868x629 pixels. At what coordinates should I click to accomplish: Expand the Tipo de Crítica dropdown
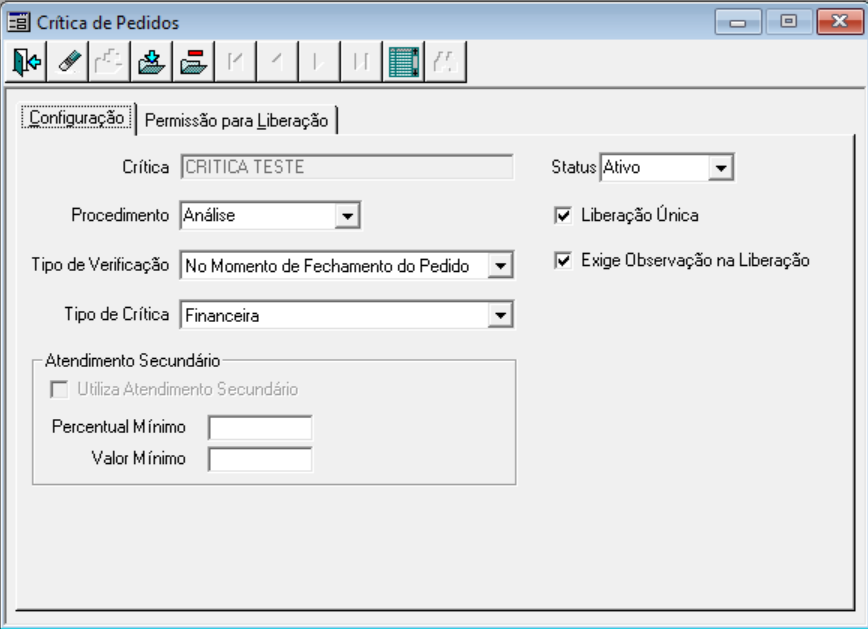tap(500, 315)
